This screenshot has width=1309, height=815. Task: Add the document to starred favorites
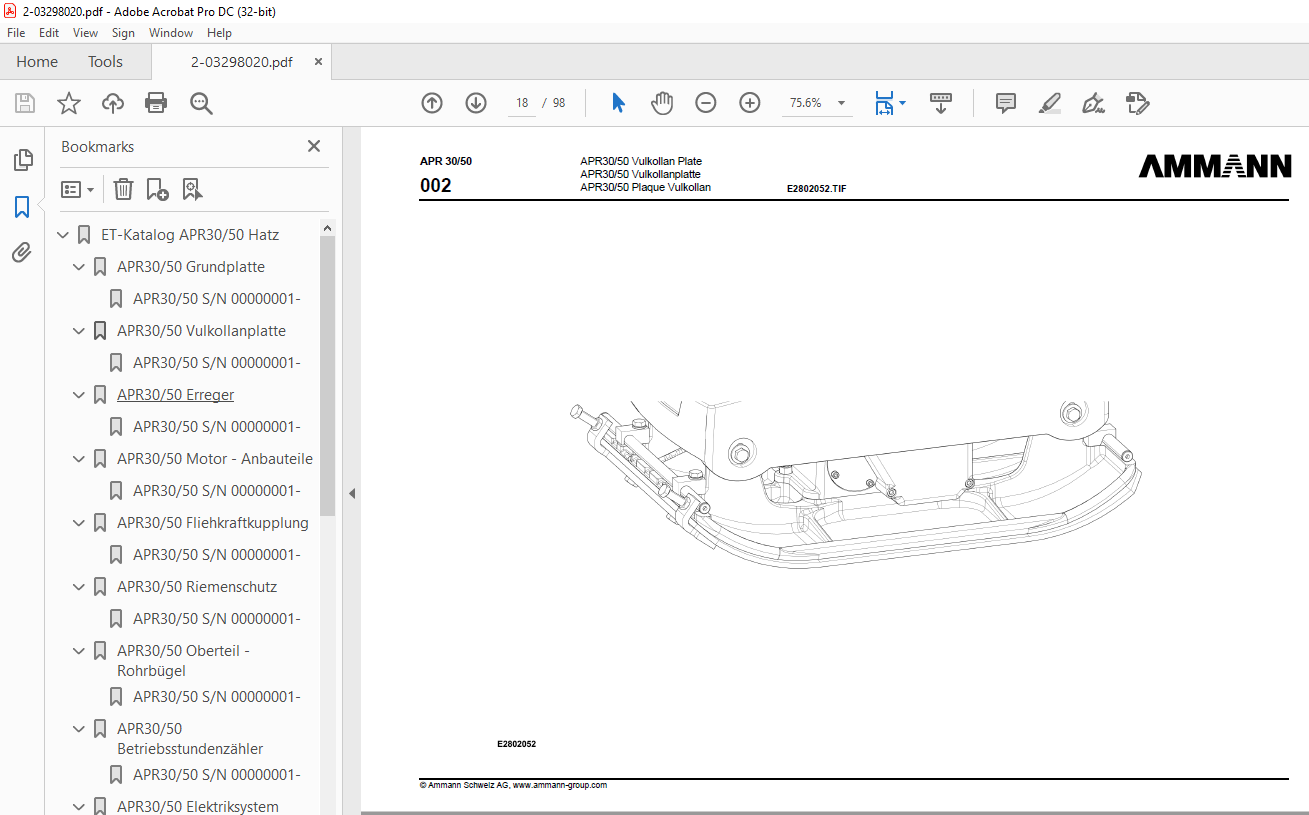(x=68, y=103)
